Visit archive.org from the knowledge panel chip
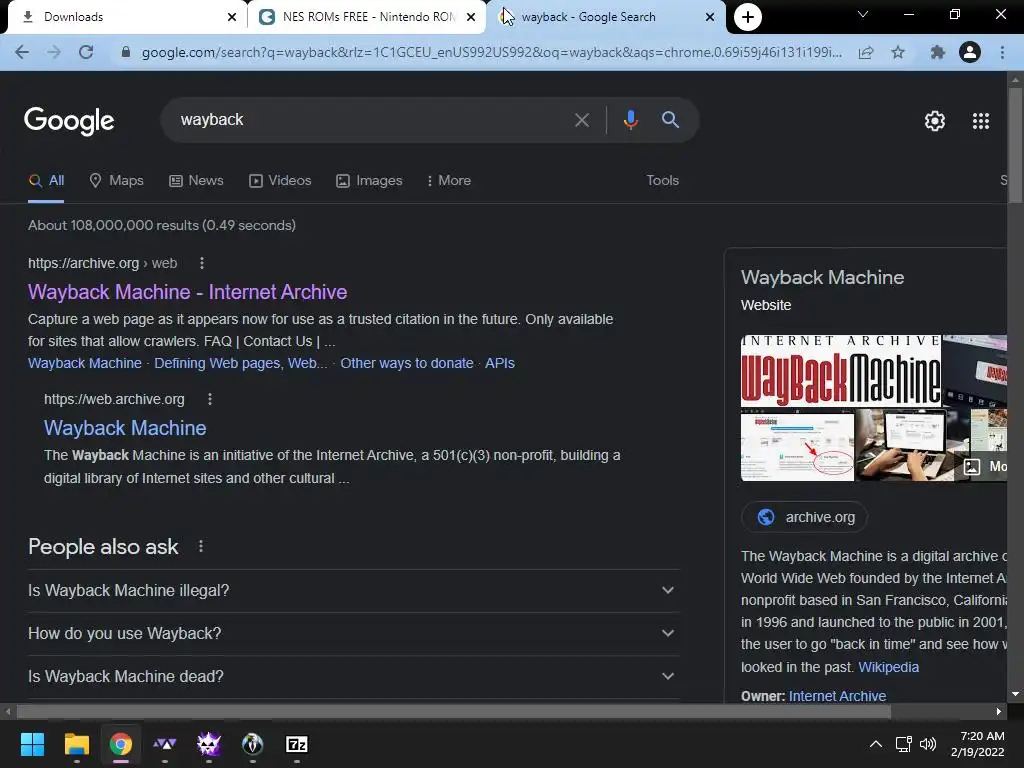This screenshot has height=768, width=1024. (x=804, y=517)
